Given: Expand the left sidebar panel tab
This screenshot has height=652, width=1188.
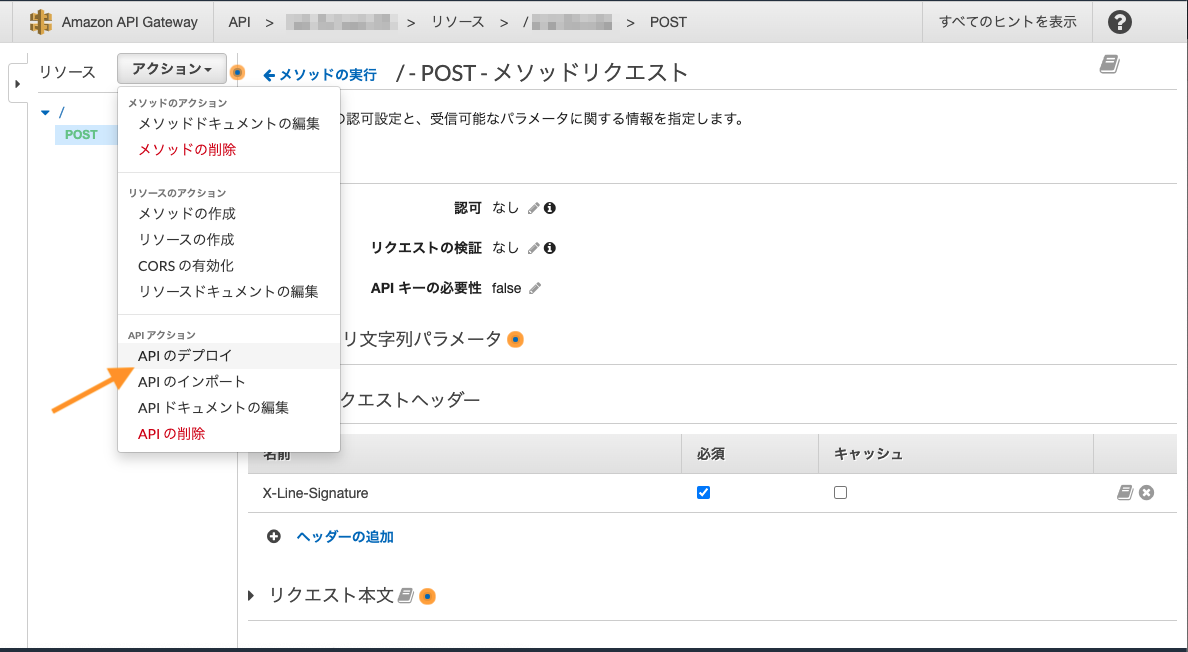Looking at the screenshot, I should (x=17, y=84).
